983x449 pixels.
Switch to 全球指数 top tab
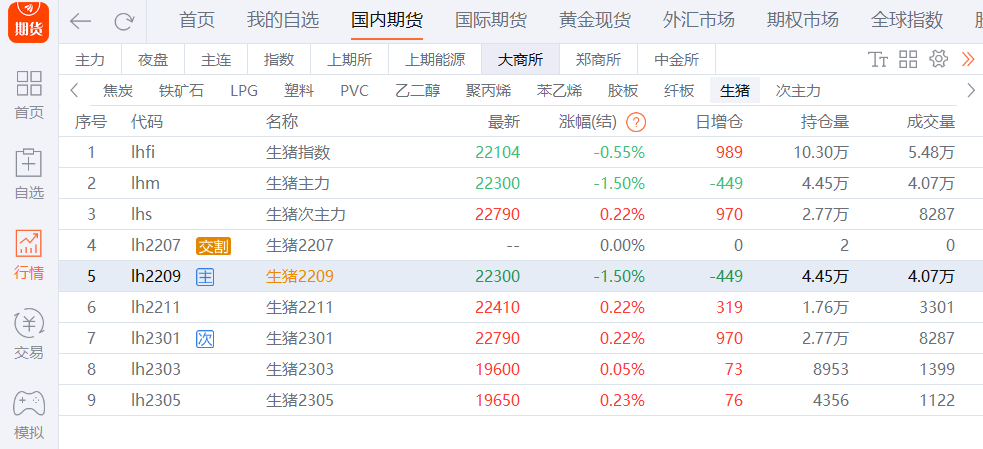[907, 21]
